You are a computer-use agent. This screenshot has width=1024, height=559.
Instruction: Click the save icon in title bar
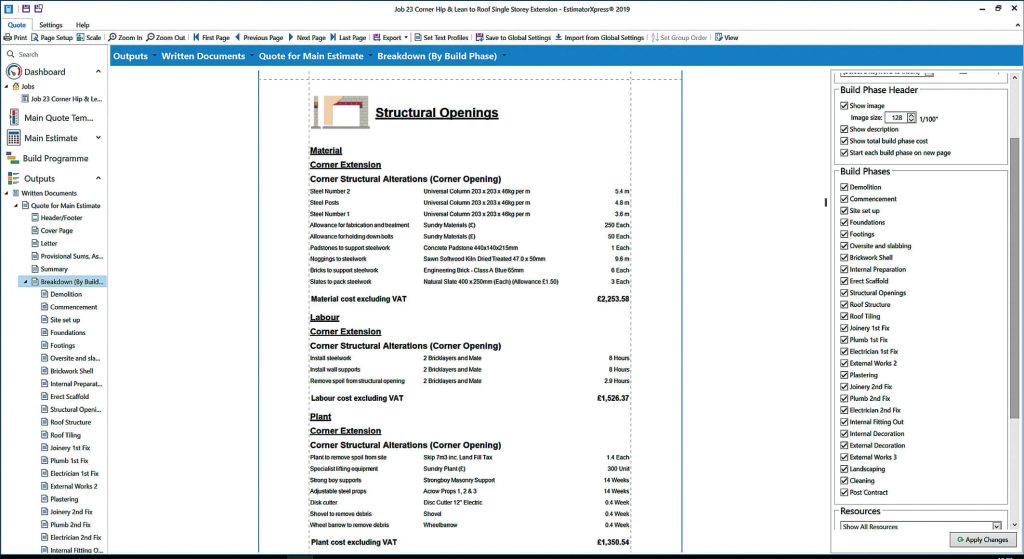coord(25,8)
